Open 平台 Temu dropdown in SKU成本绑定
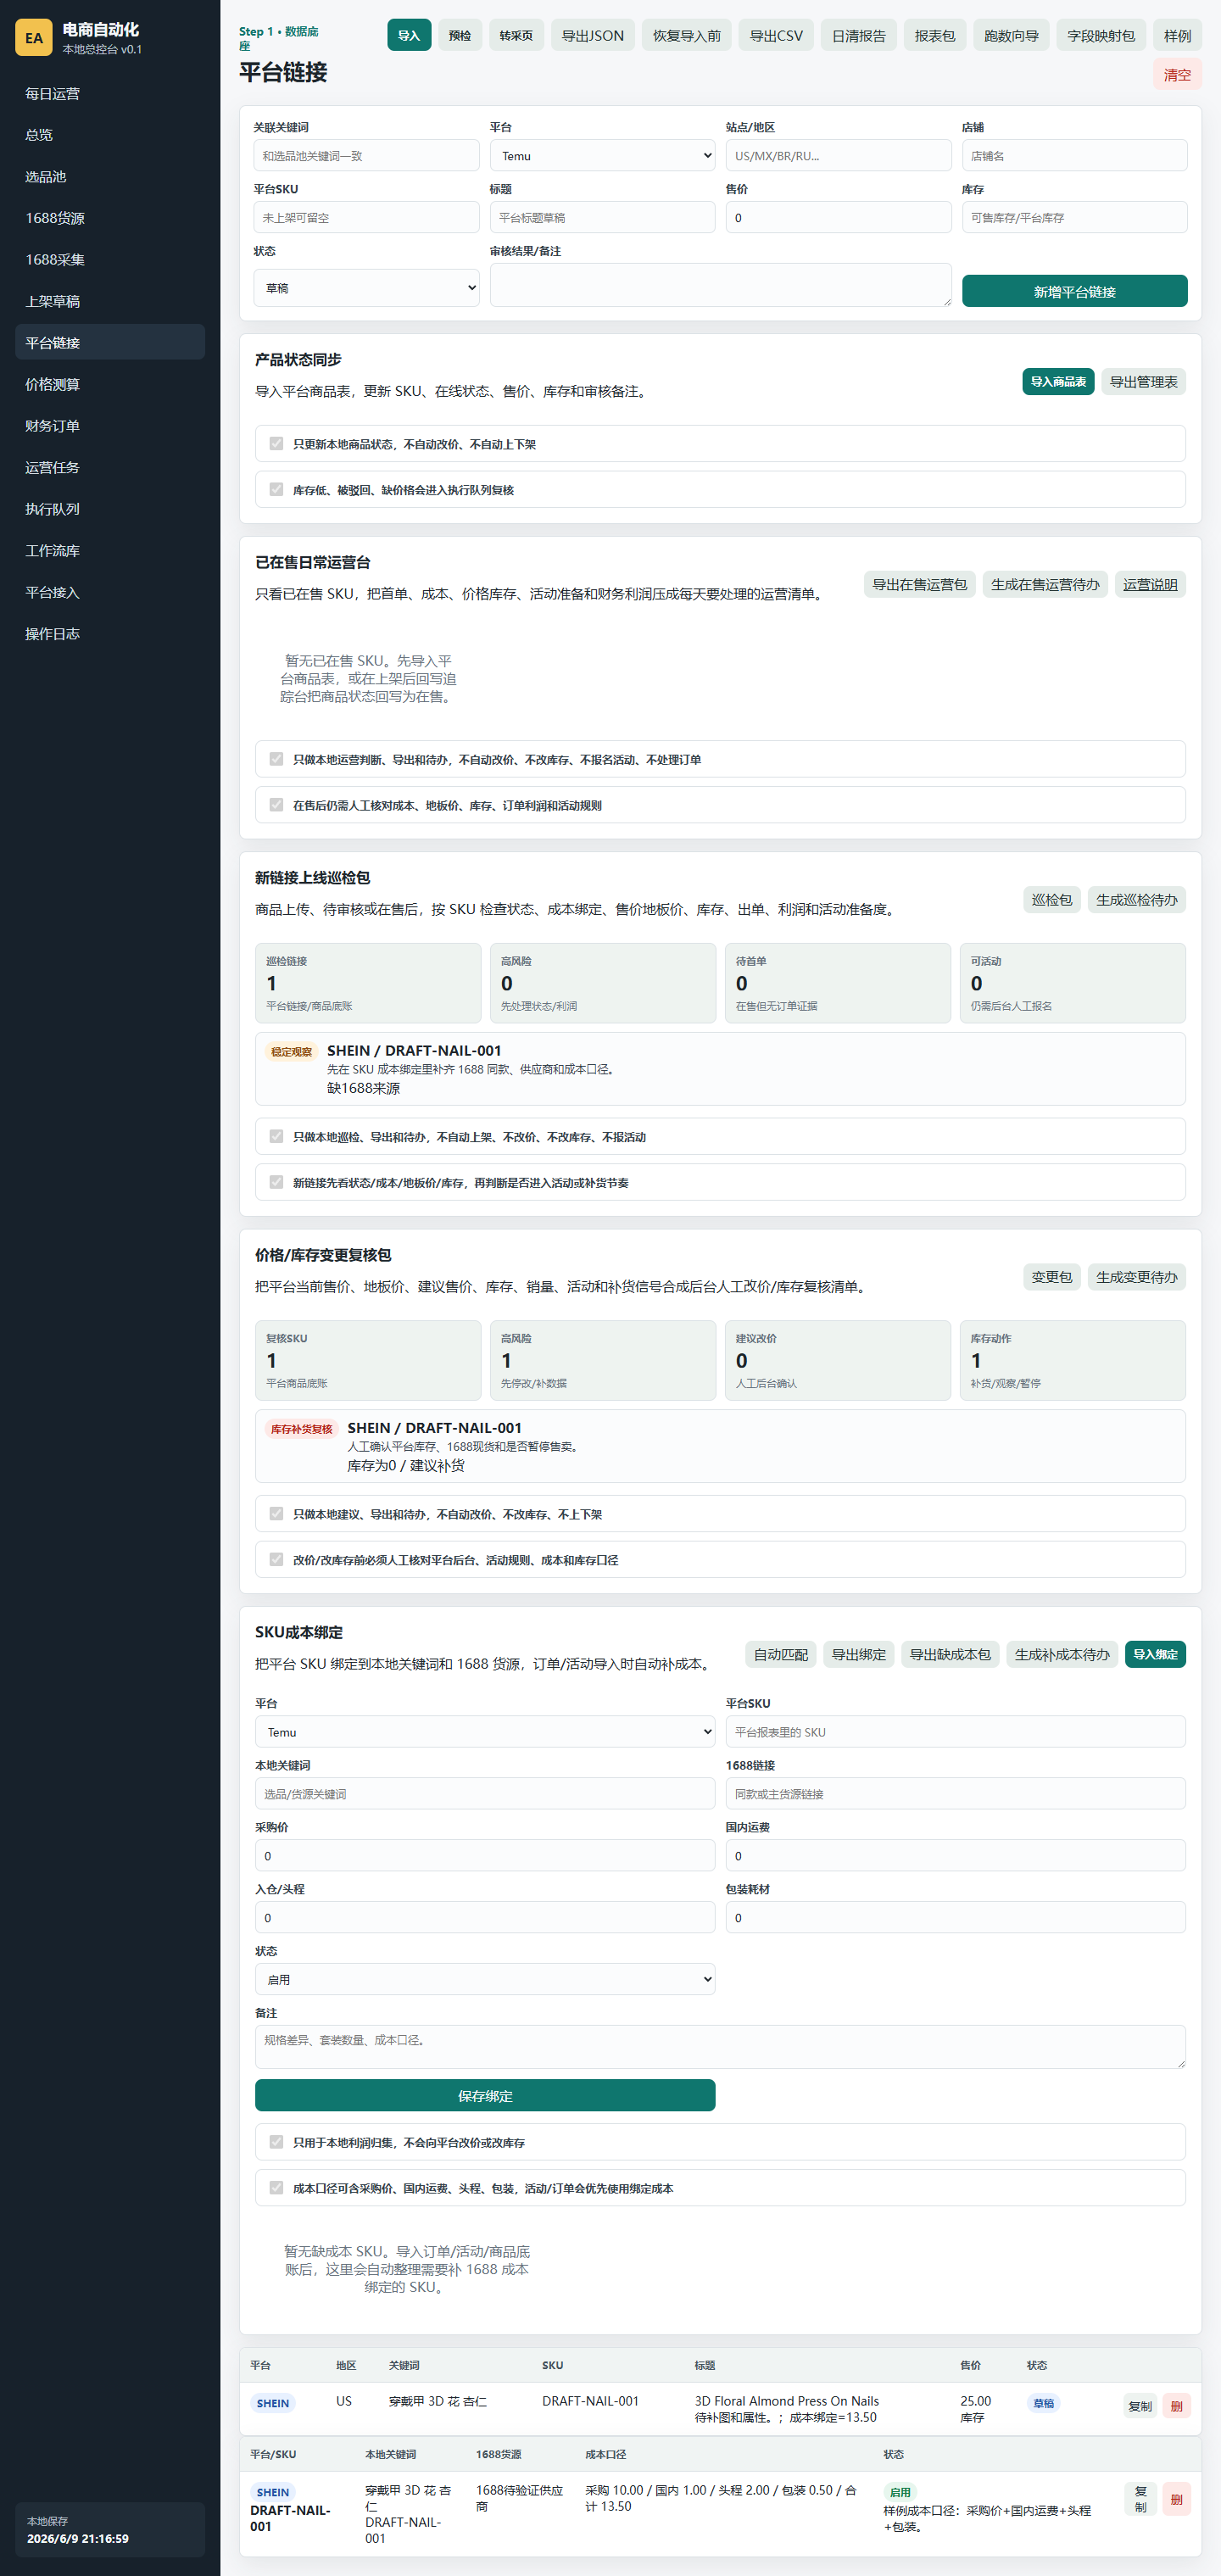The height and width of the screenshot is (2576, 1221). click(x=485, y=1731)
